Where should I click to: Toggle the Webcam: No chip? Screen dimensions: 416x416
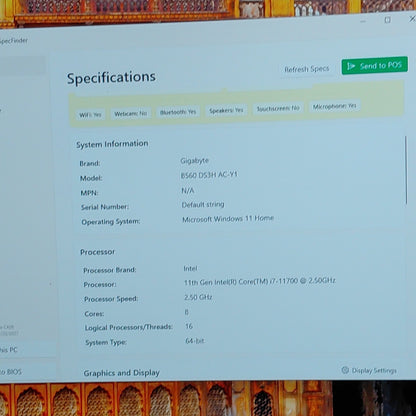pos(131,114)
